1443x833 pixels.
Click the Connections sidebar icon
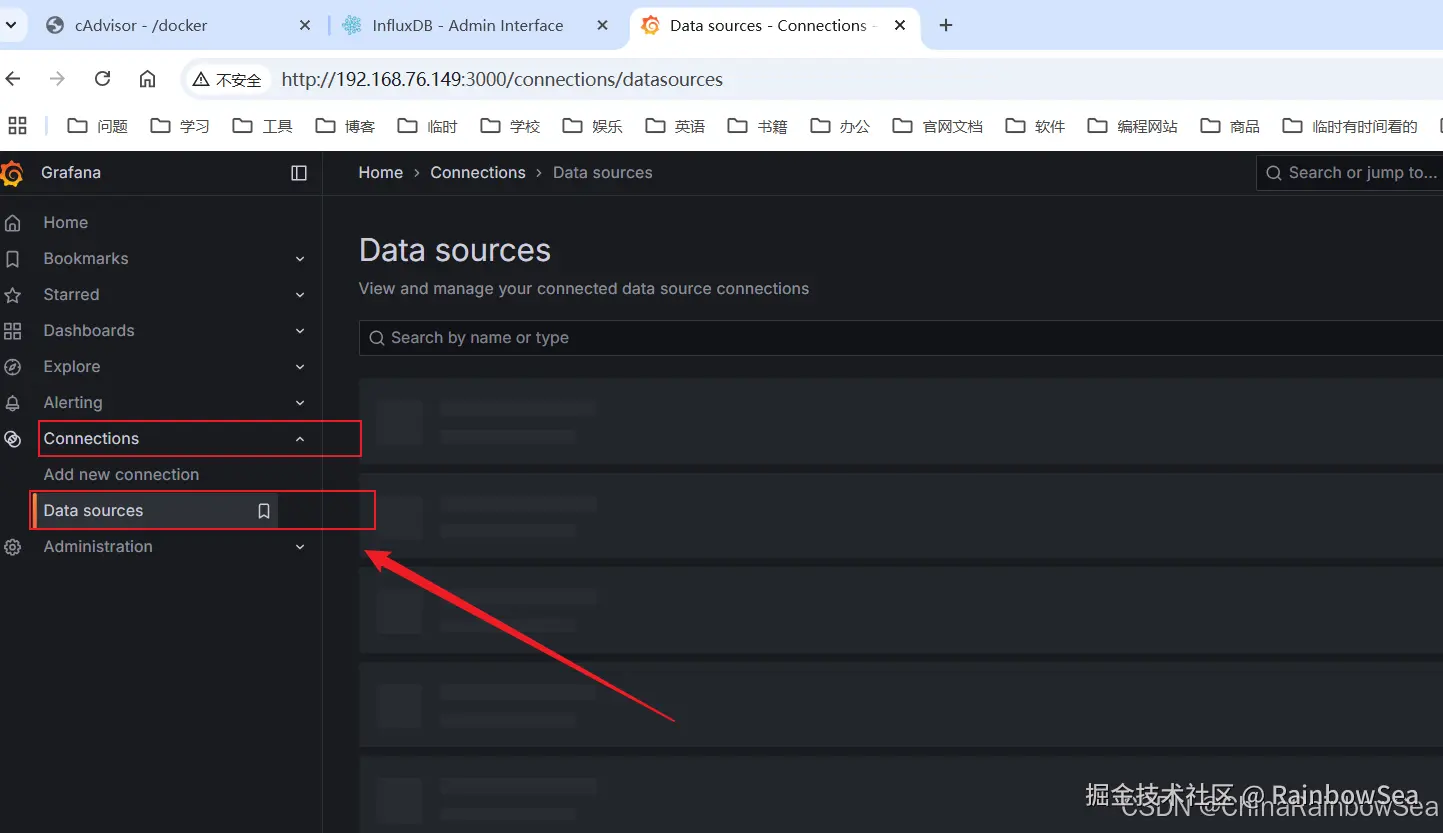pyautogui.click(x=13, y=439)
